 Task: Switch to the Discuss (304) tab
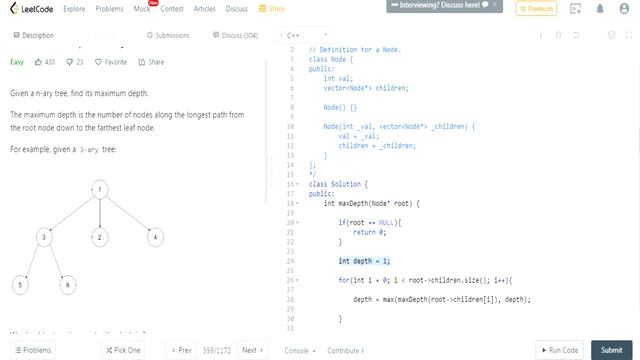point(236,36)
